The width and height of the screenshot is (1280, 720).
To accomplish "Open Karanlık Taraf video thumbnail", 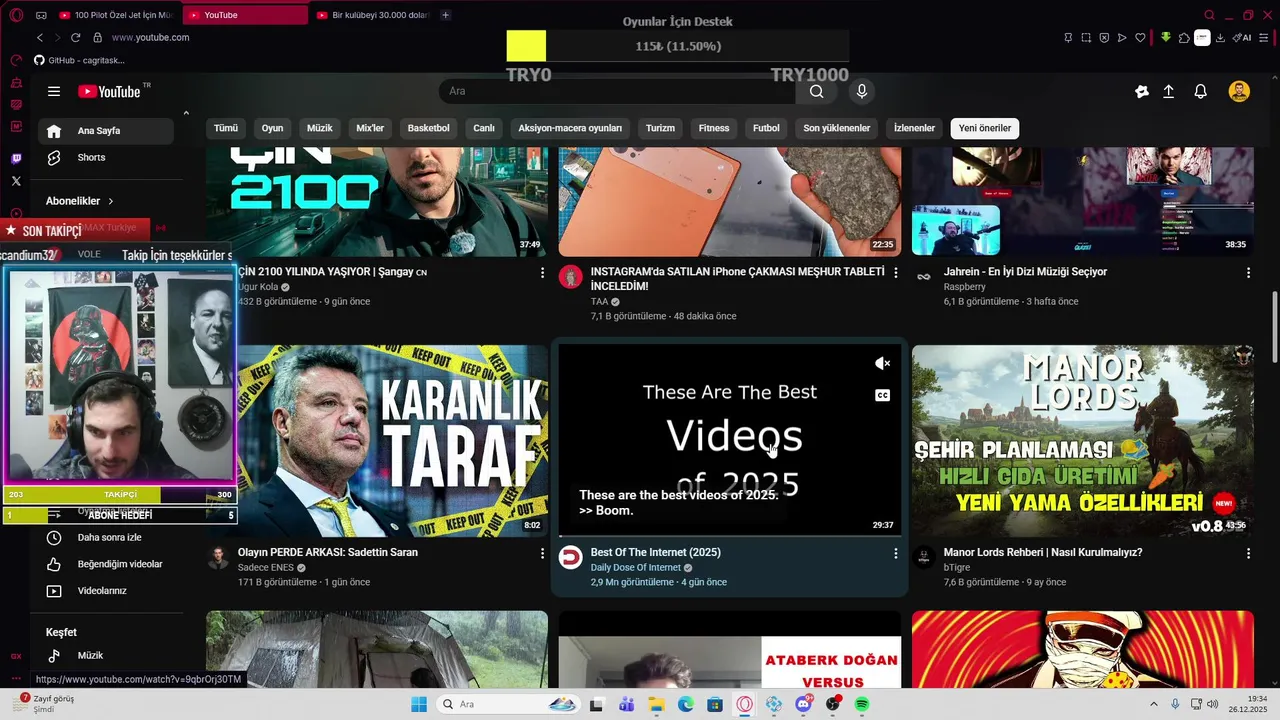I will click(377, 441).
